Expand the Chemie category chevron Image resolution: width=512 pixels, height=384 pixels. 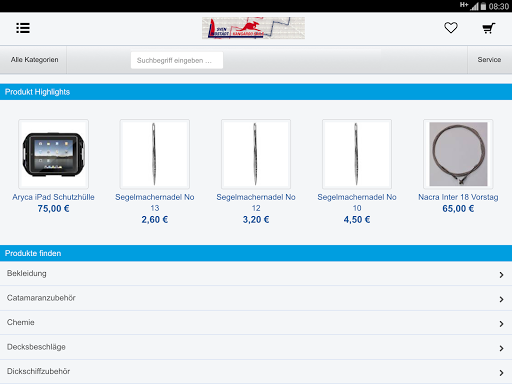pos(501,324)
